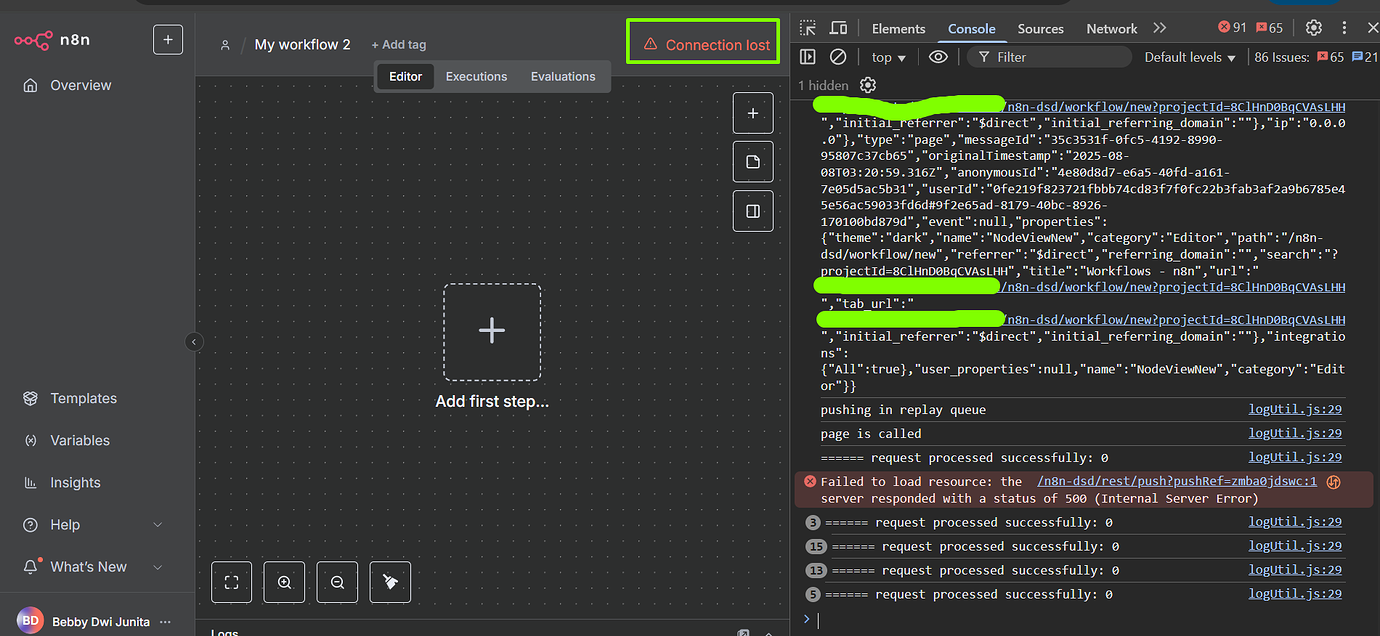Open the 'Default levels' dropdown

1188,57
